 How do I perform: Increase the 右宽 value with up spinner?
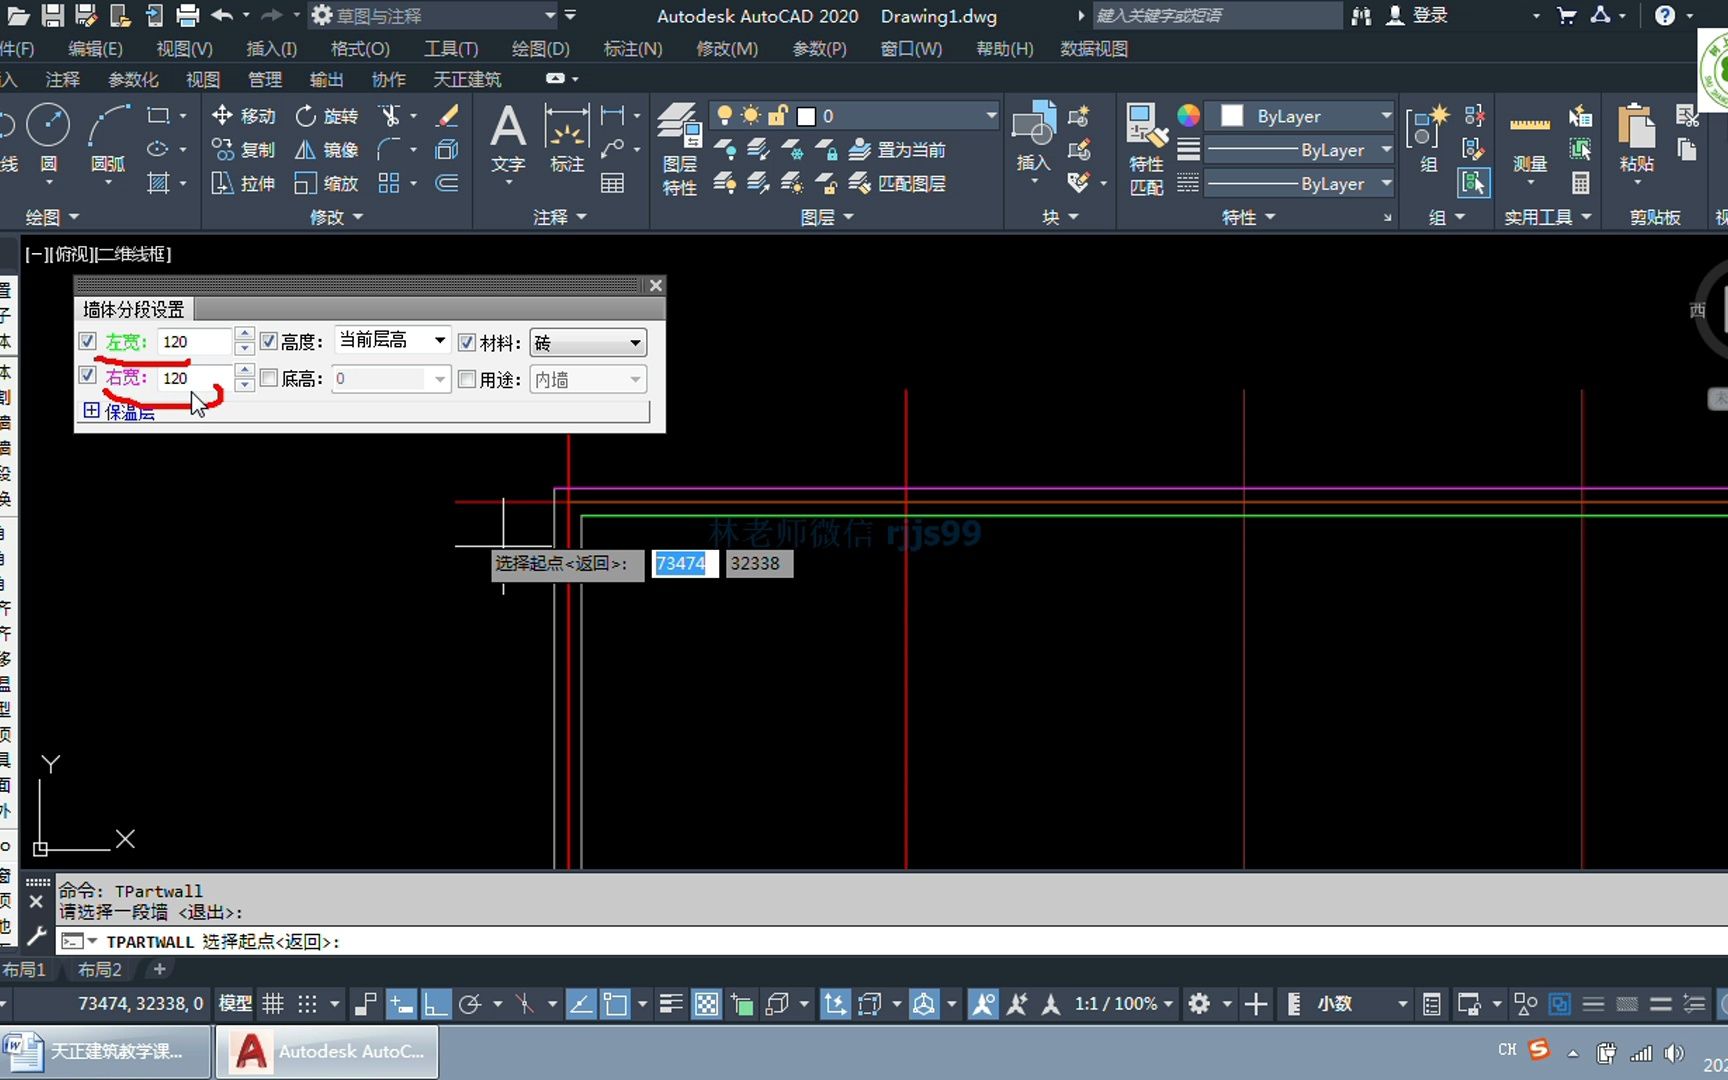(x=244, y=370)
